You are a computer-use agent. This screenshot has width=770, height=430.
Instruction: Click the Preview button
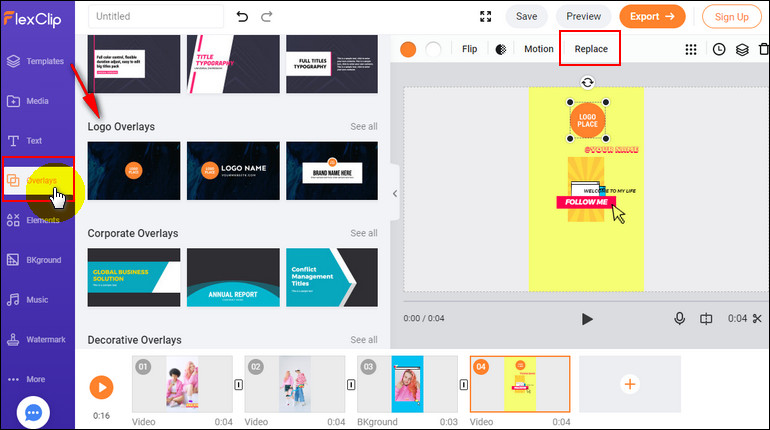[x=583, y=17]
